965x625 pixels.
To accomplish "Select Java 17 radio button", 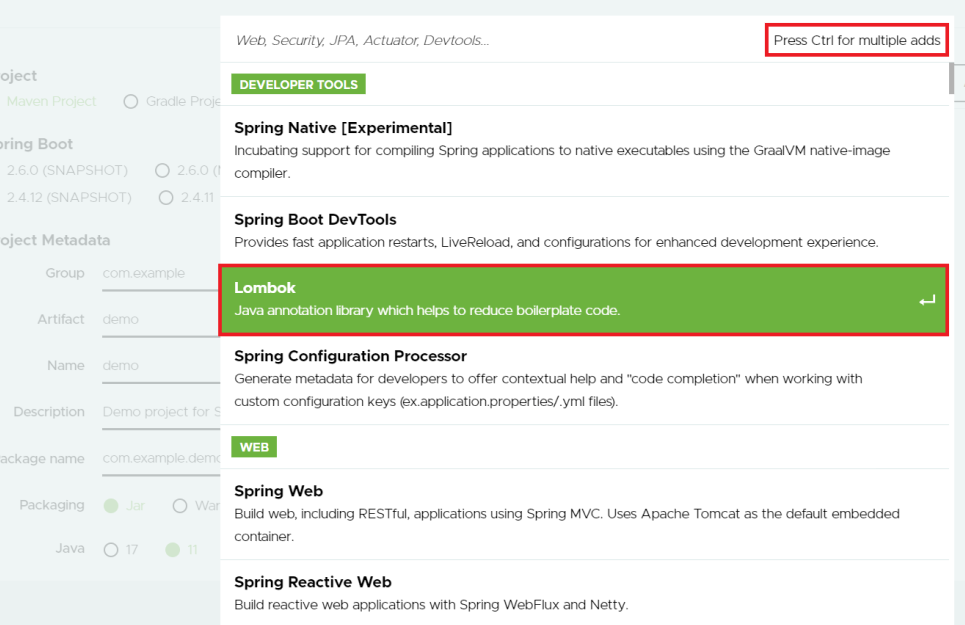I will 111,549.
